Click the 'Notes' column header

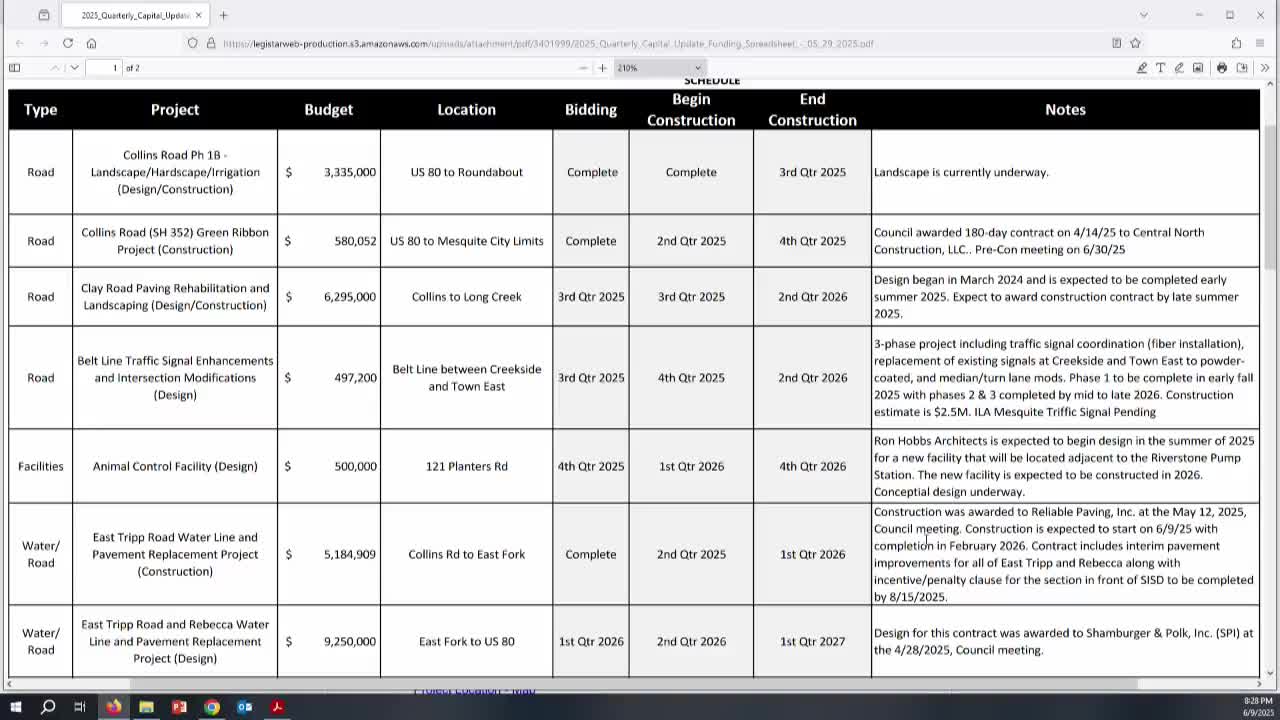point(1065,109)
